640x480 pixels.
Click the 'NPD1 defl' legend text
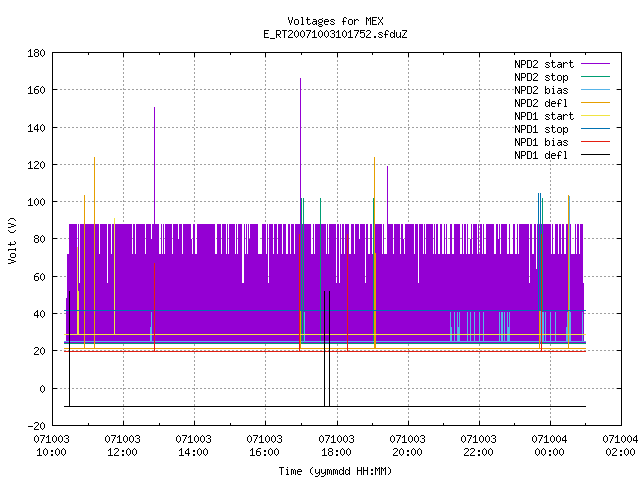(x=541, y=155)
